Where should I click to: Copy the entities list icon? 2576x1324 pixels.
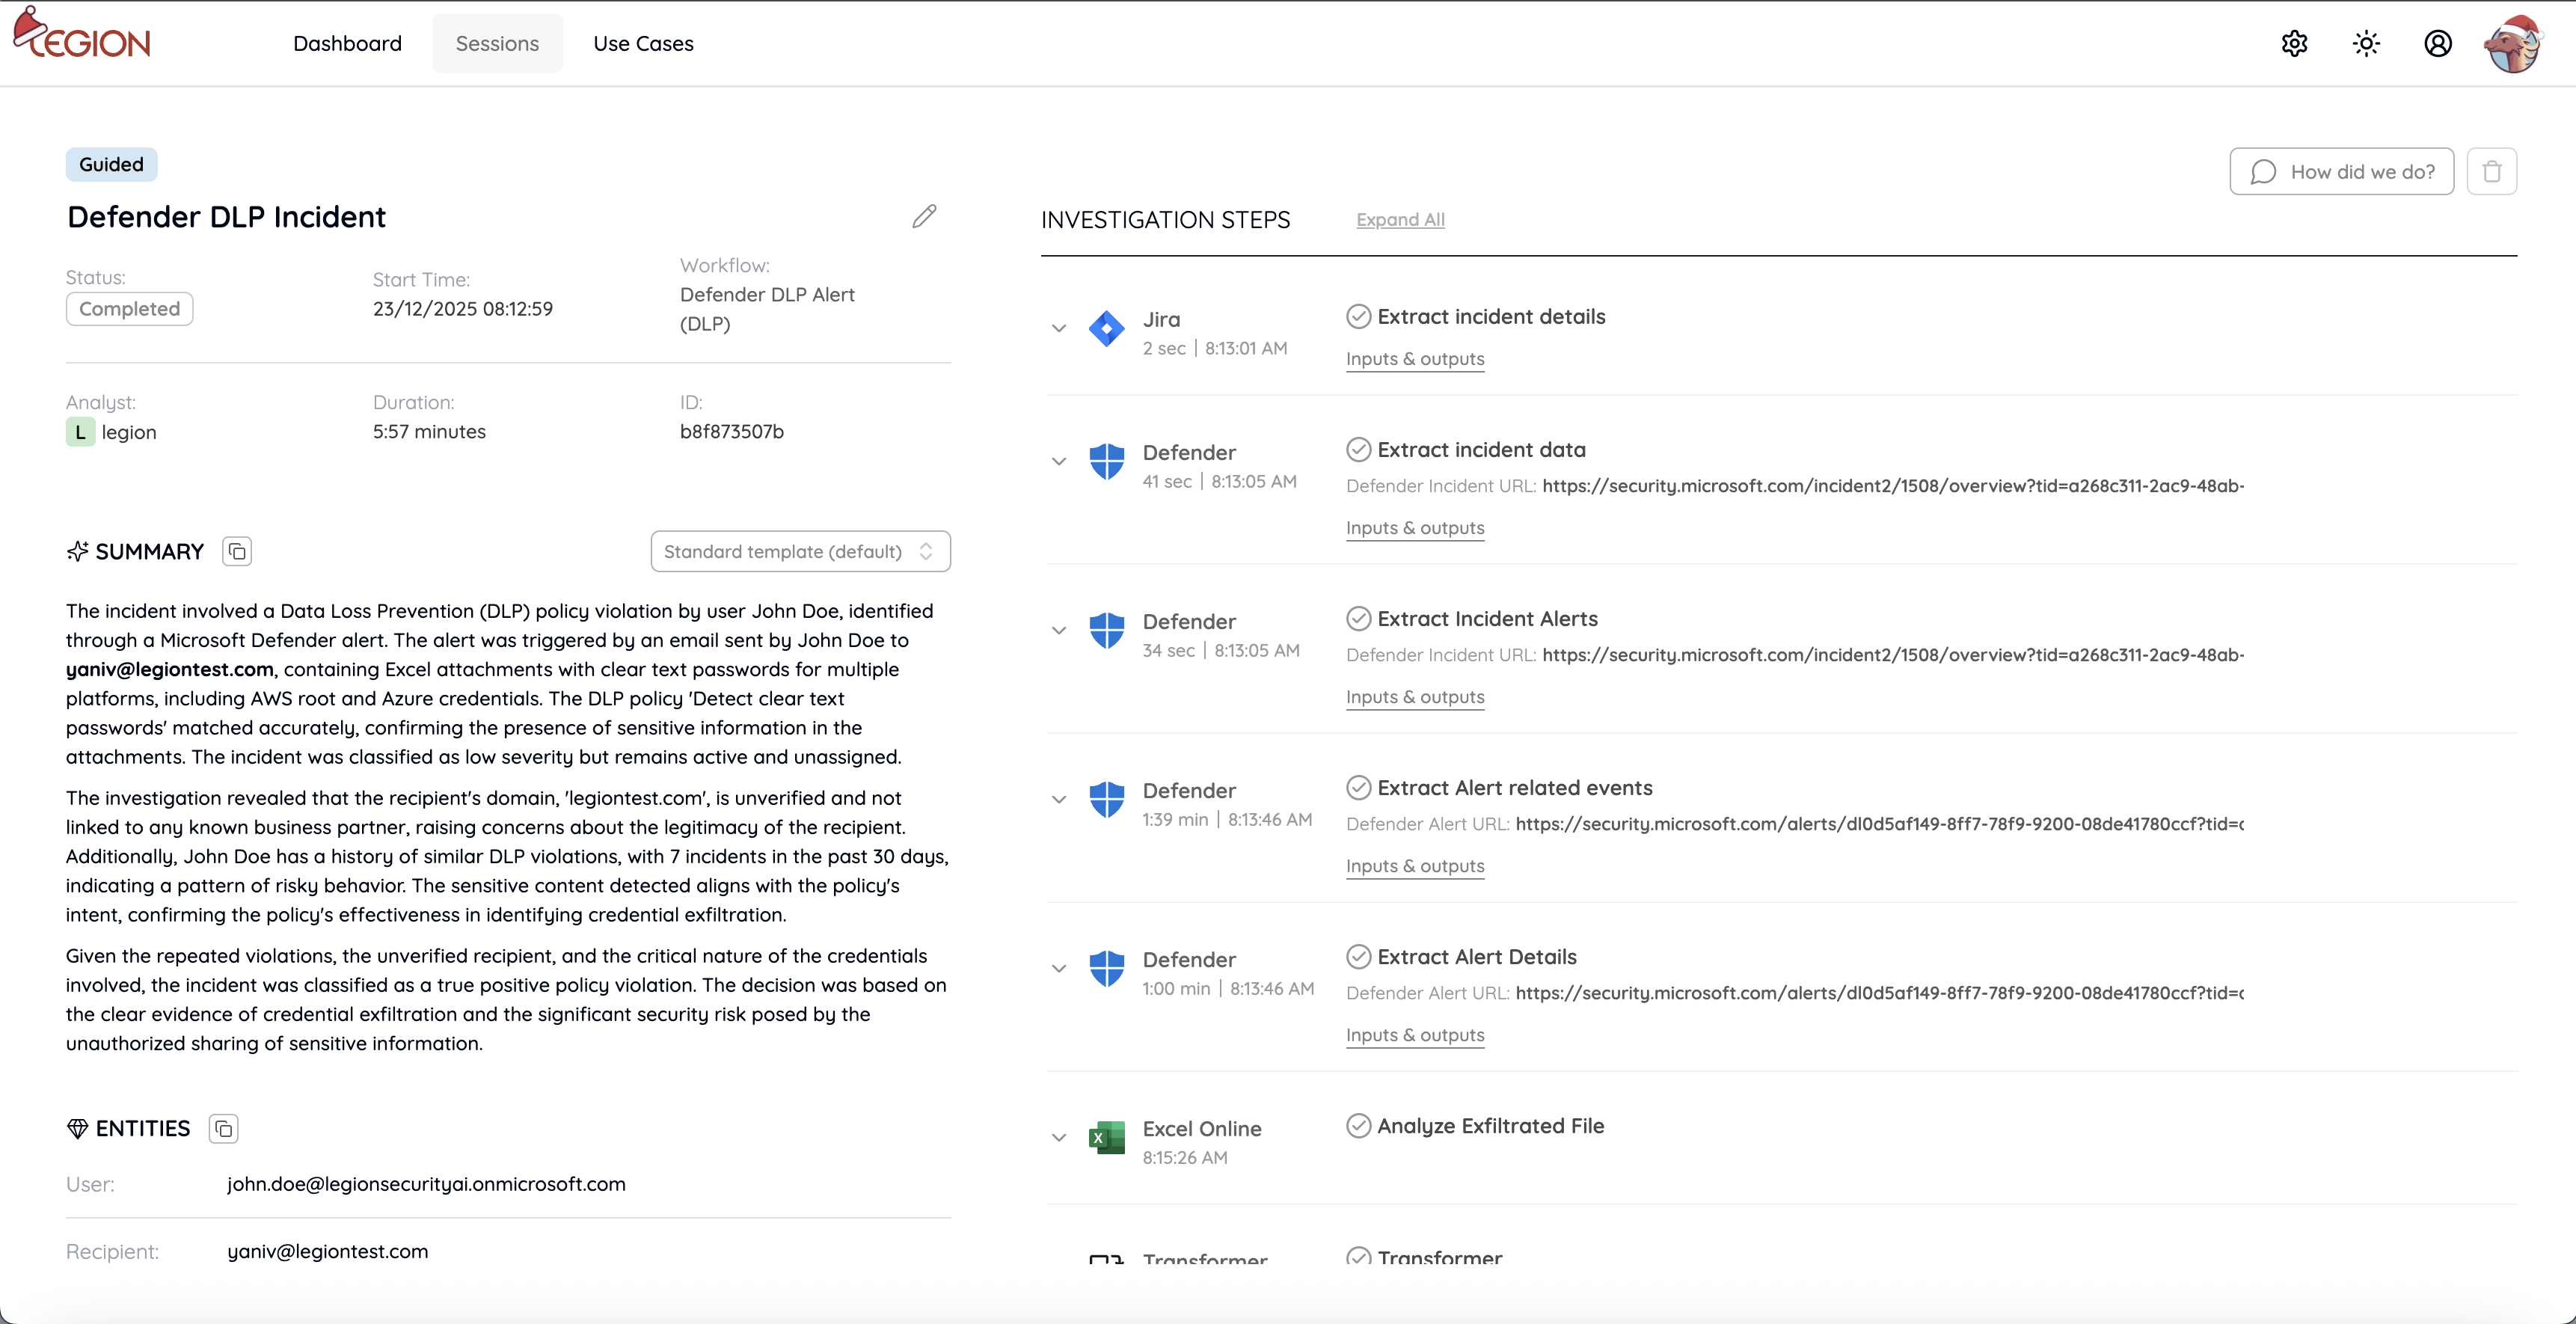coord(223,1129)
